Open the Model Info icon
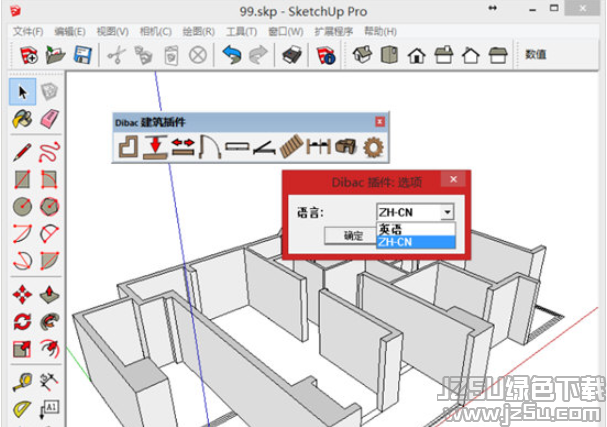 point(326,55)
